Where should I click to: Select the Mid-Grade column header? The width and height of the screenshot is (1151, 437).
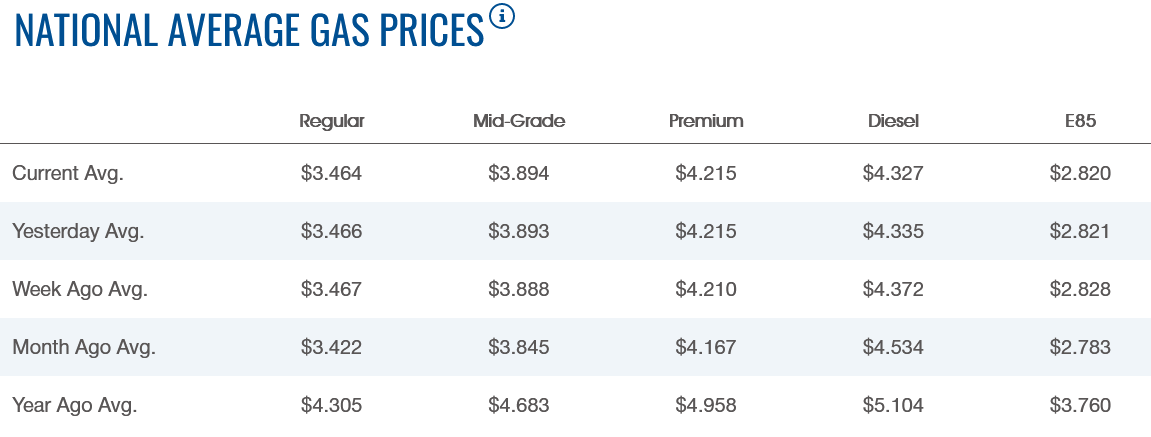pos(519,121)
